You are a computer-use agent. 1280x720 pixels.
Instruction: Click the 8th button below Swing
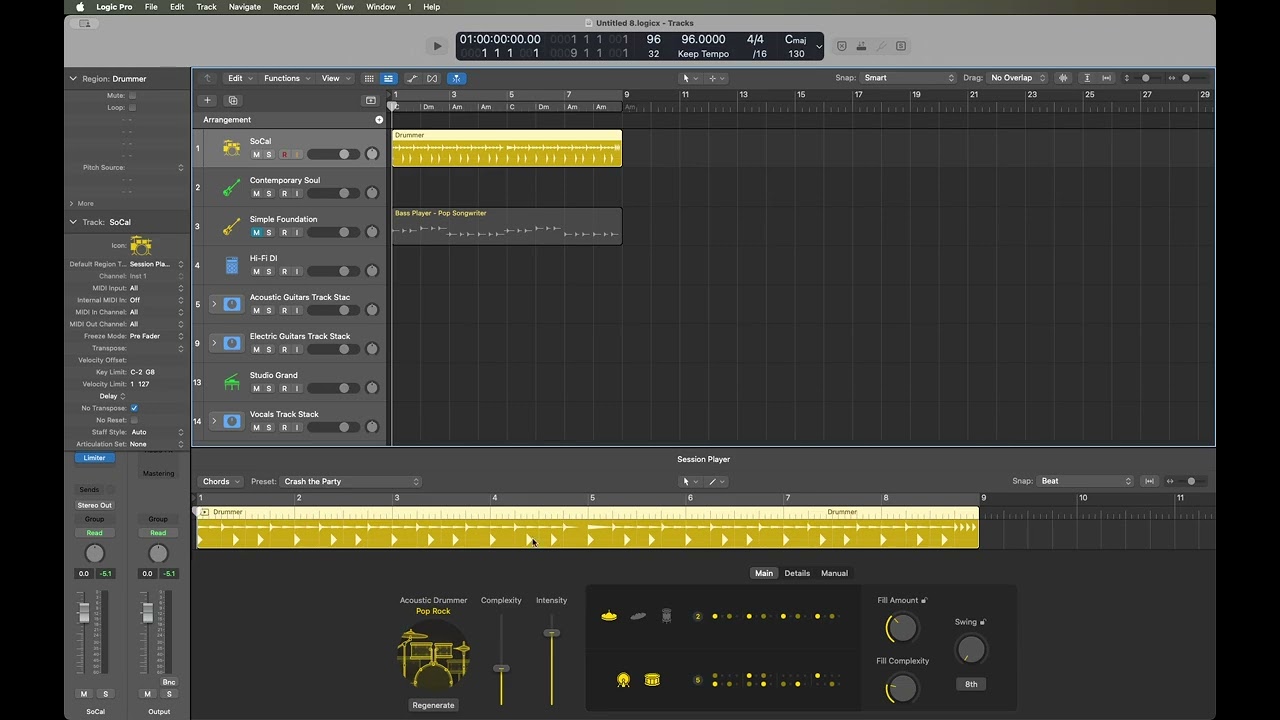(x=970, y=684)
